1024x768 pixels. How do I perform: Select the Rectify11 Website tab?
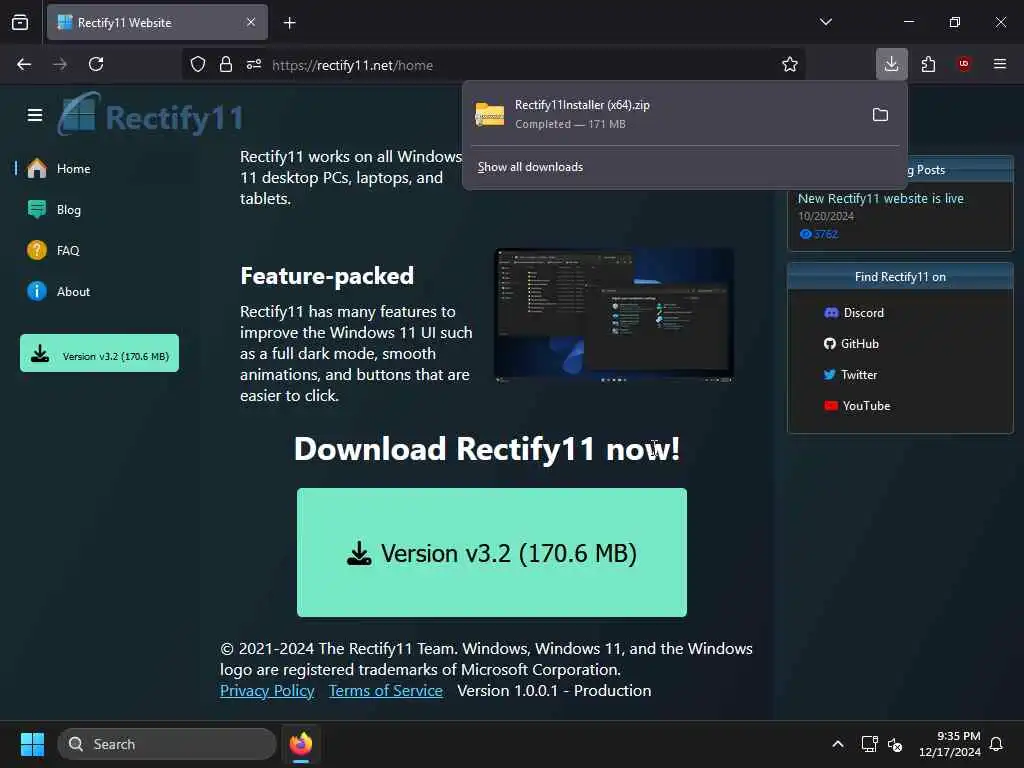pos(157,23)
